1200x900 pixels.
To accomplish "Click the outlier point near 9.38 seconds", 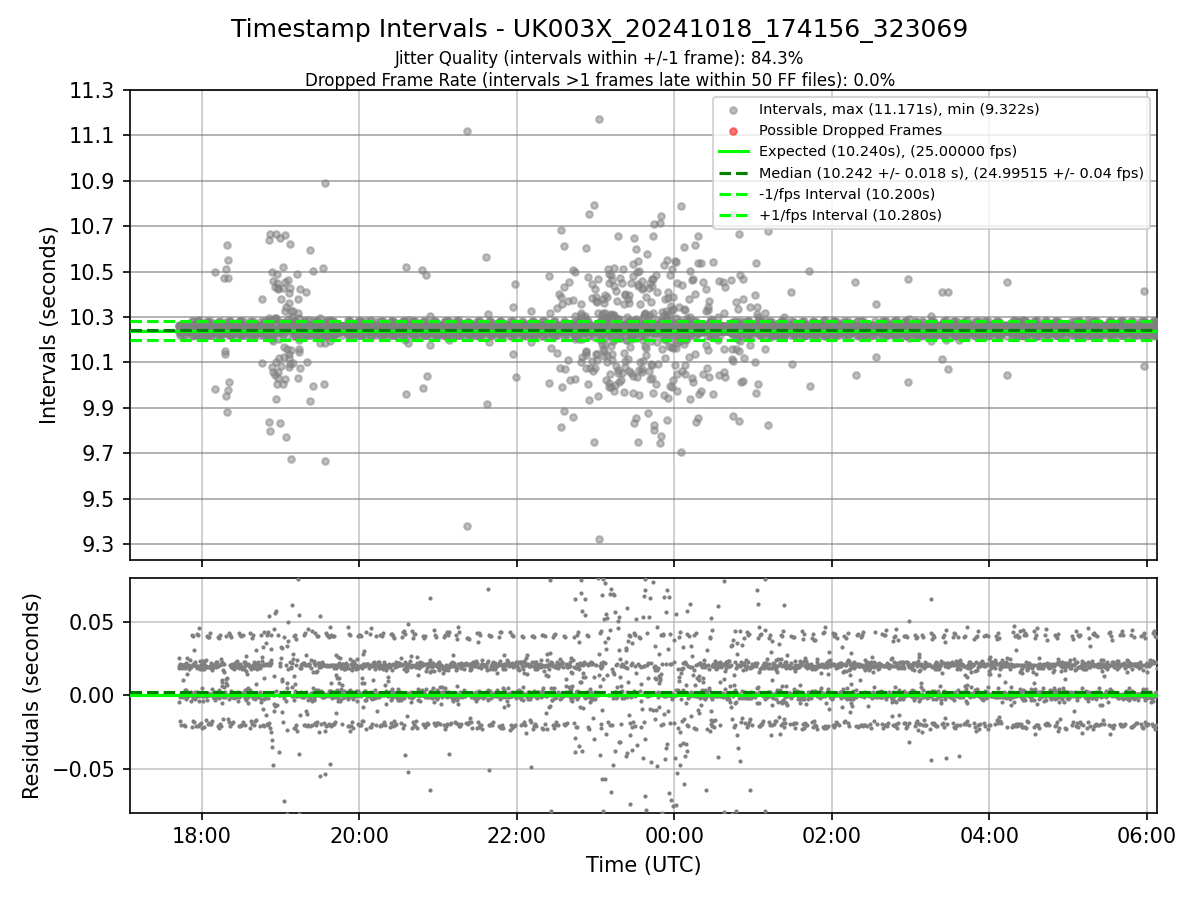I will [x=467, y=526].
